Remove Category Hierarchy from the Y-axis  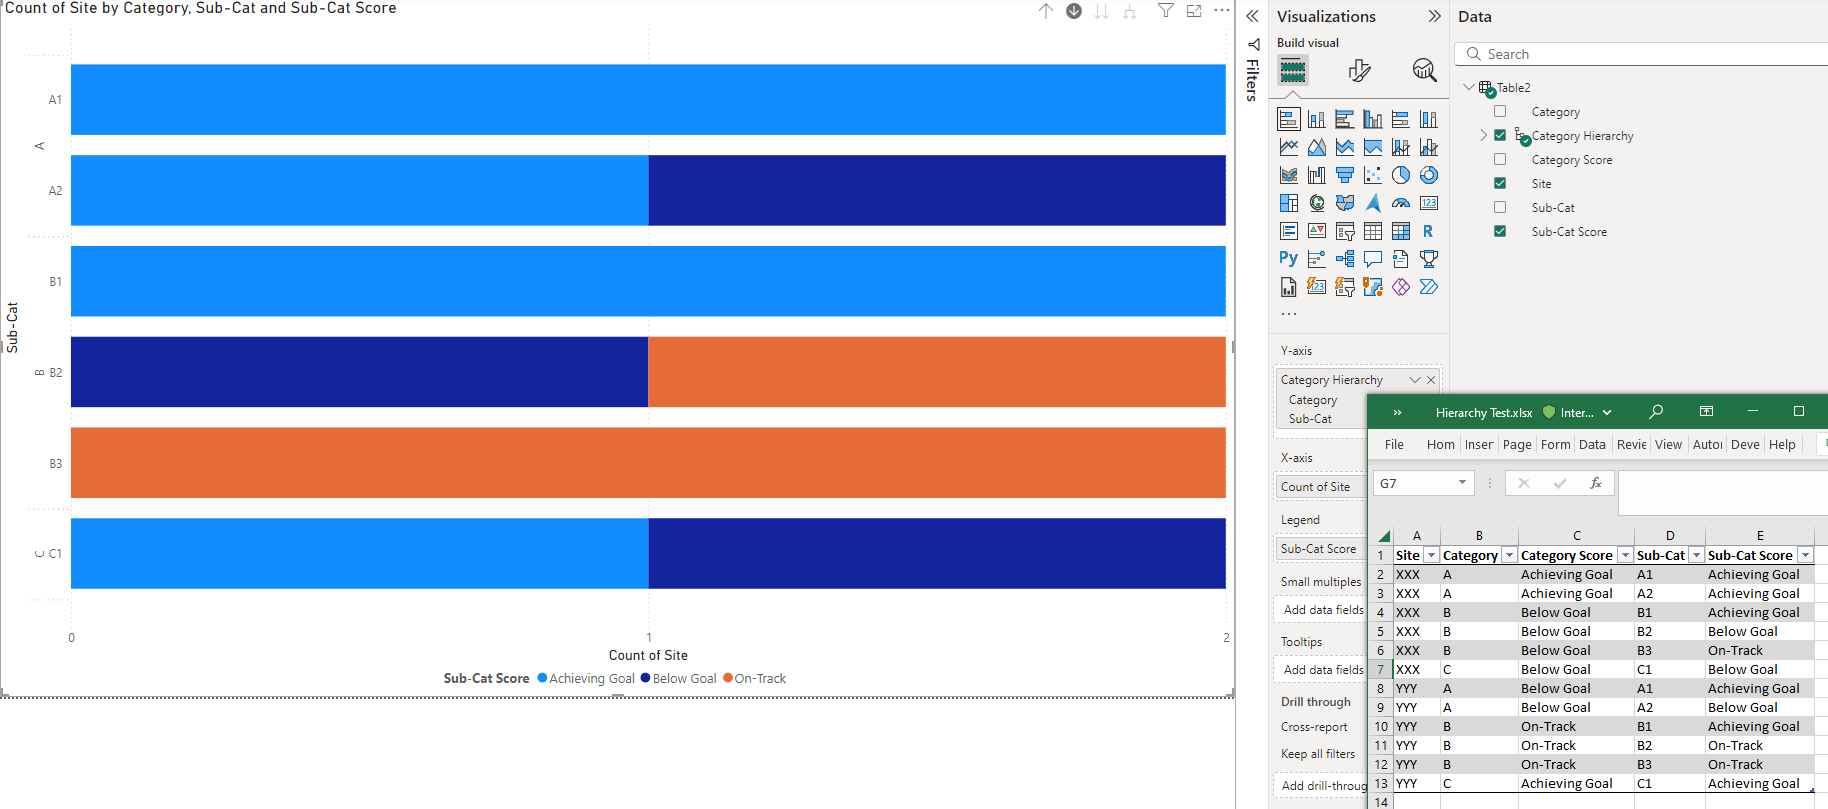1431,380
